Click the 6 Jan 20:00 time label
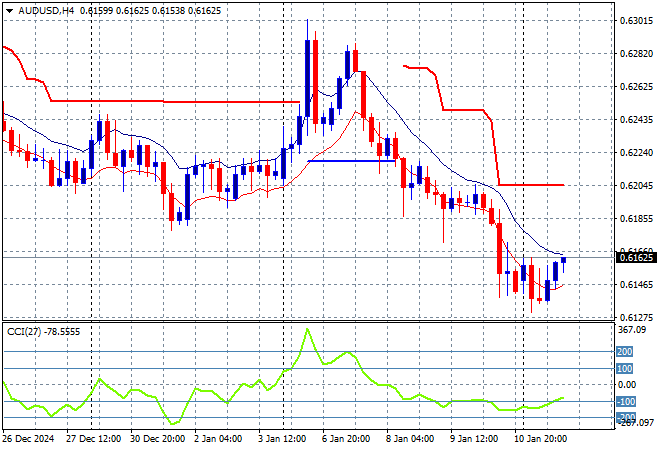 click(346, 439)
